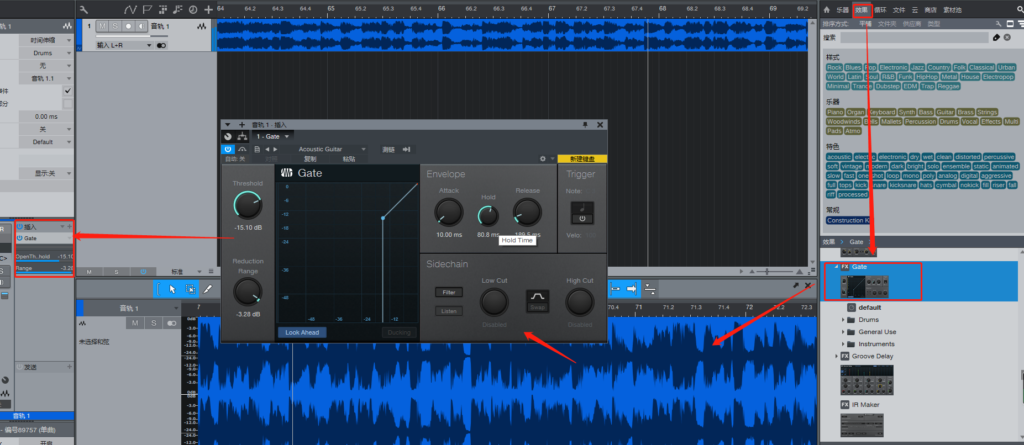Screen dimensions: 1024x445
Task: Open 1 - Gate insert selector dropdown
Action: click(x=272, y=136)
